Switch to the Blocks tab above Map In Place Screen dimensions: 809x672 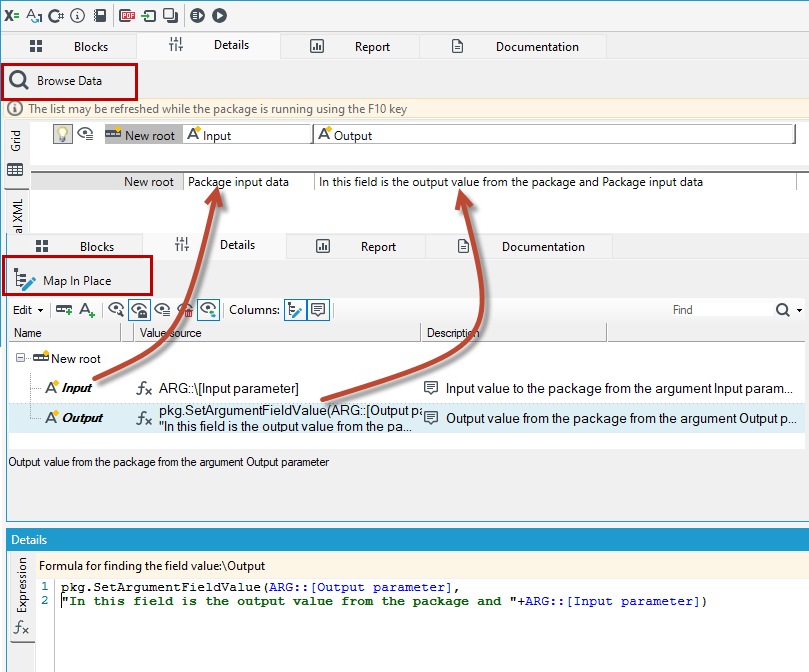pos(75,246)
